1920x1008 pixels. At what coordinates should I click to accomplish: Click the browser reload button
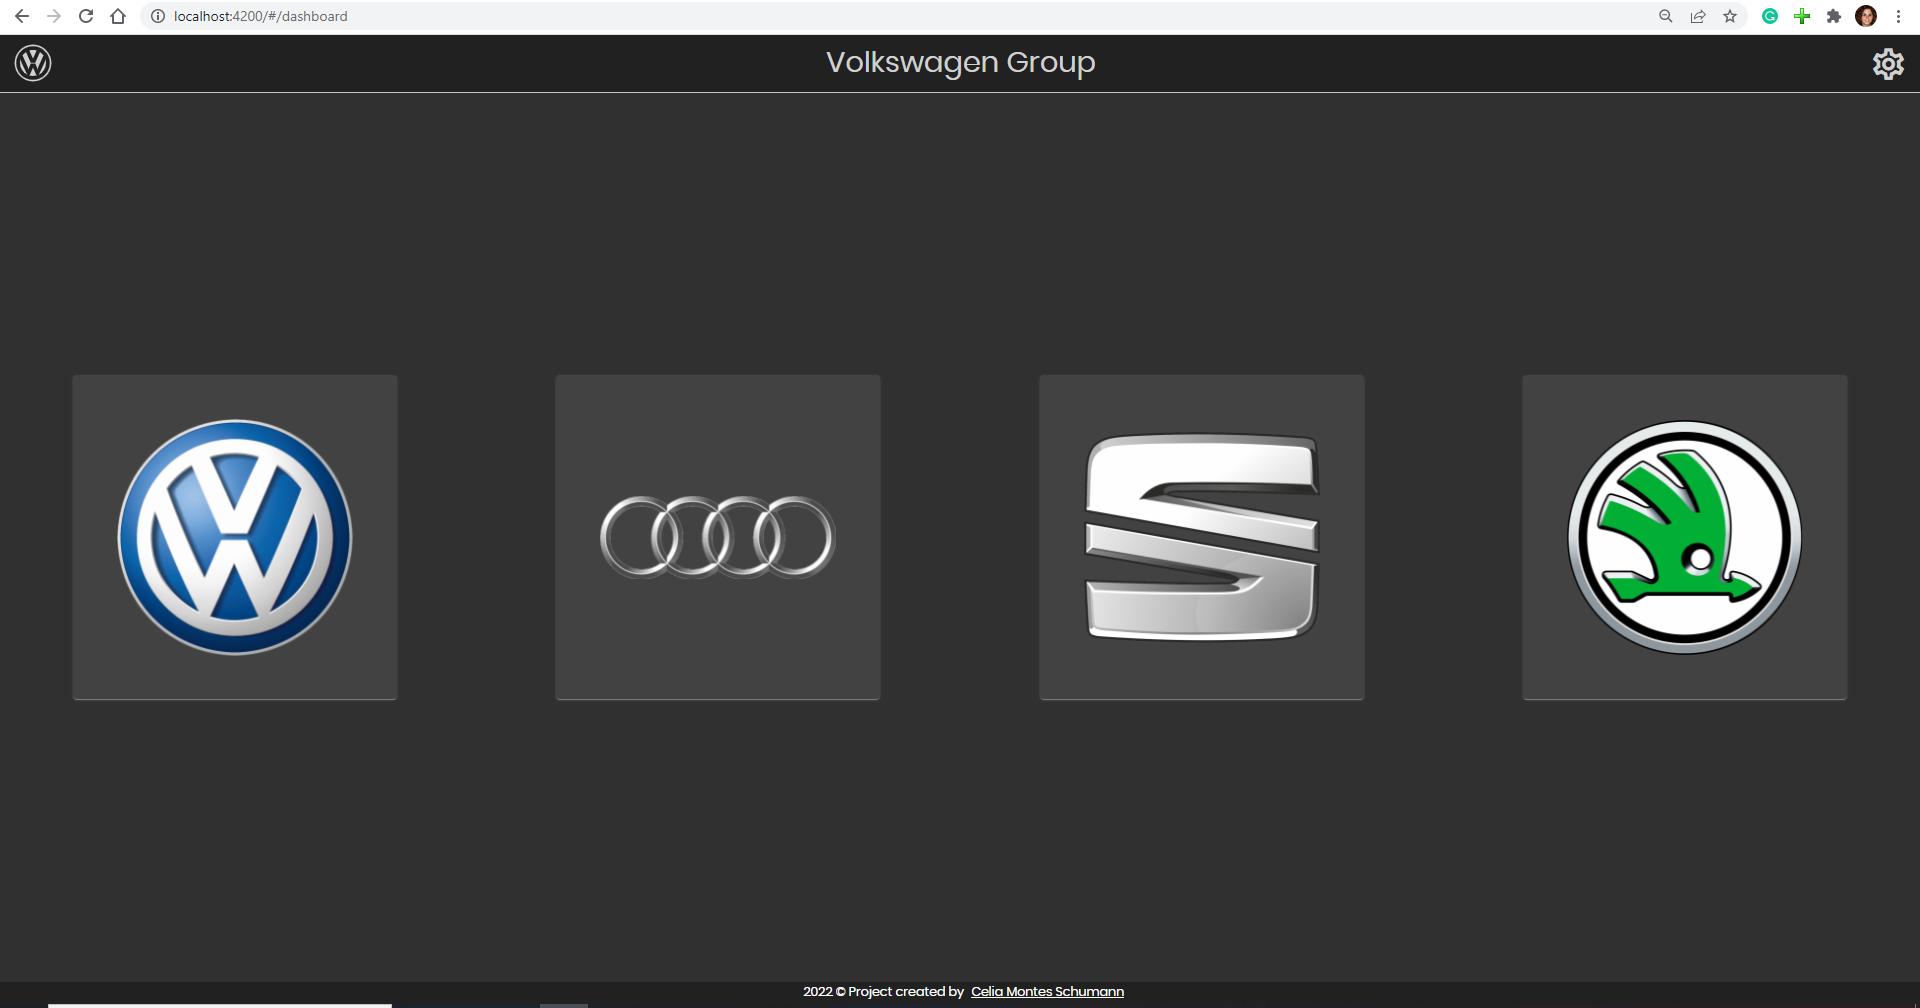tap(86, 16)
